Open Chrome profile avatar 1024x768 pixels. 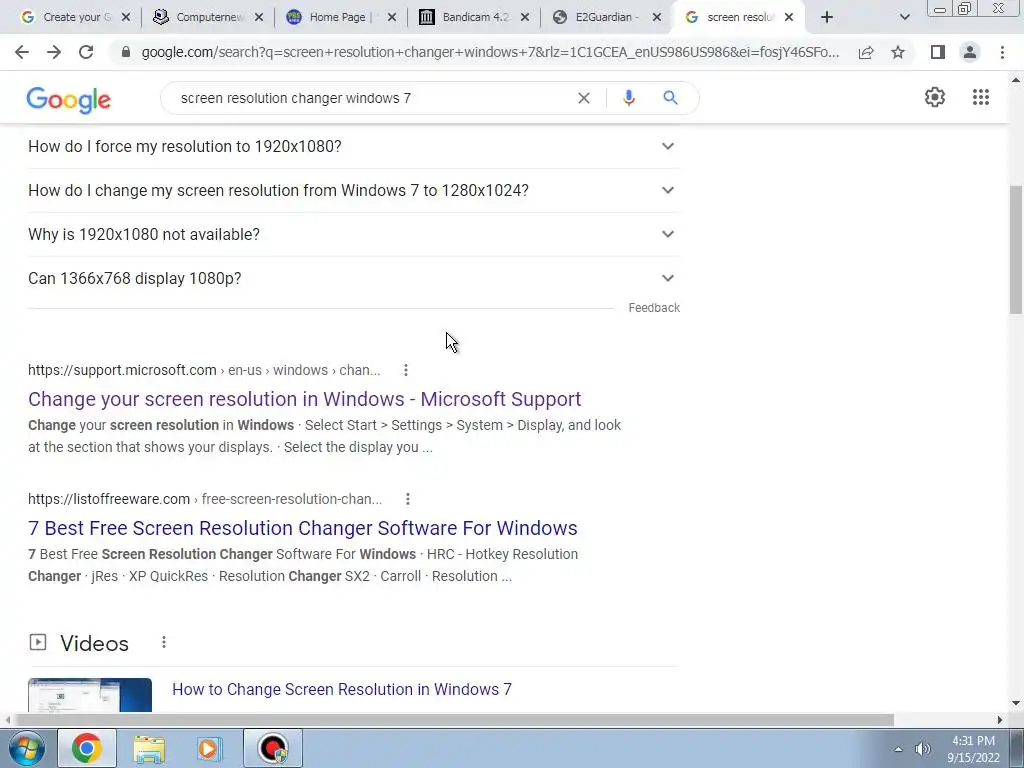970,52
